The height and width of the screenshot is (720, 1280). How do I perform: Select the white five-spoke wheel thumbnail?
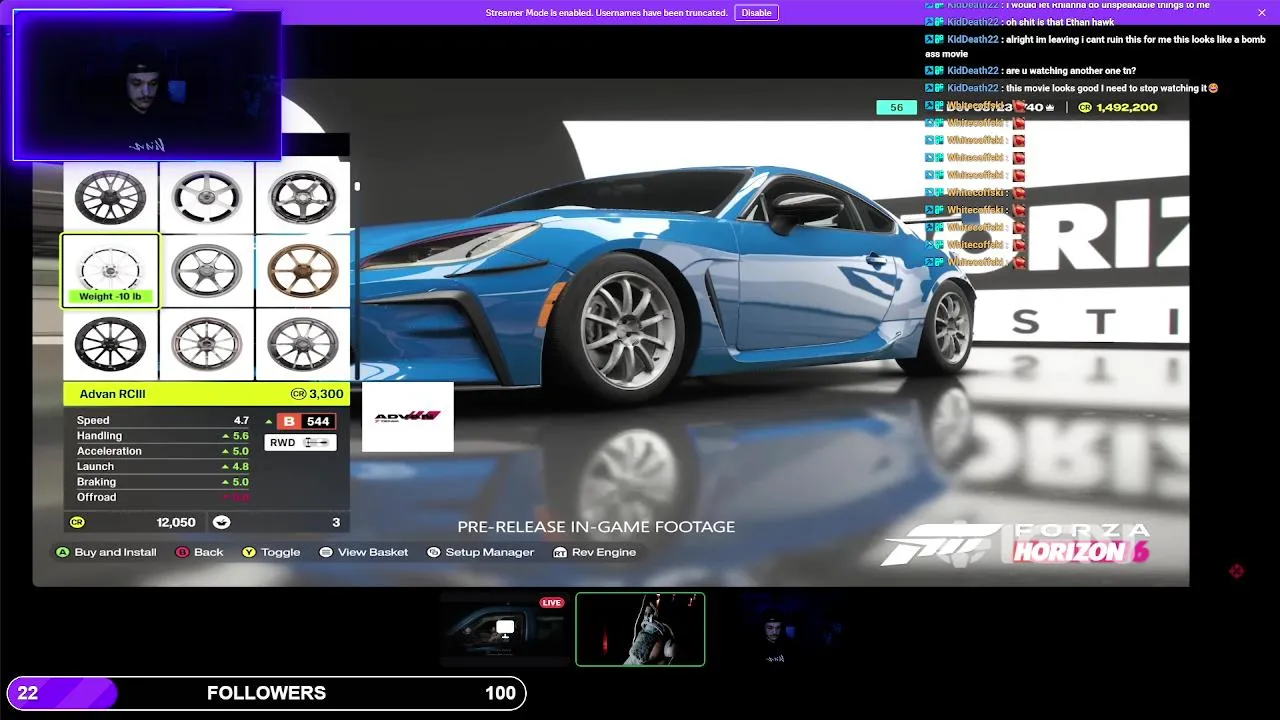(x=206, y=196)
